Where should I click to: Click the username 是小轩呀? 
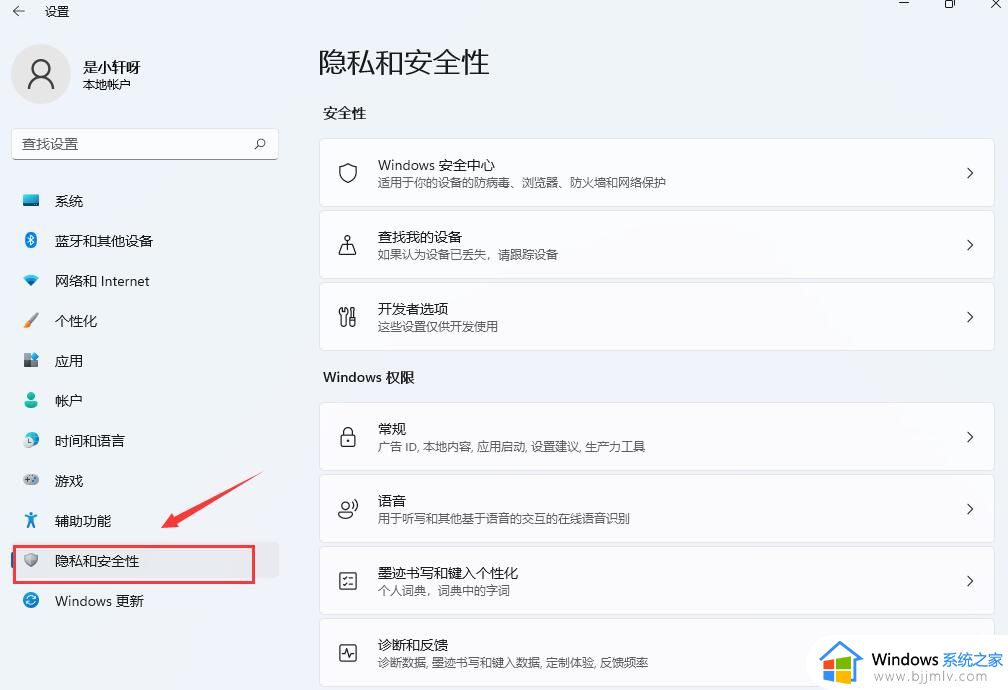111,67
